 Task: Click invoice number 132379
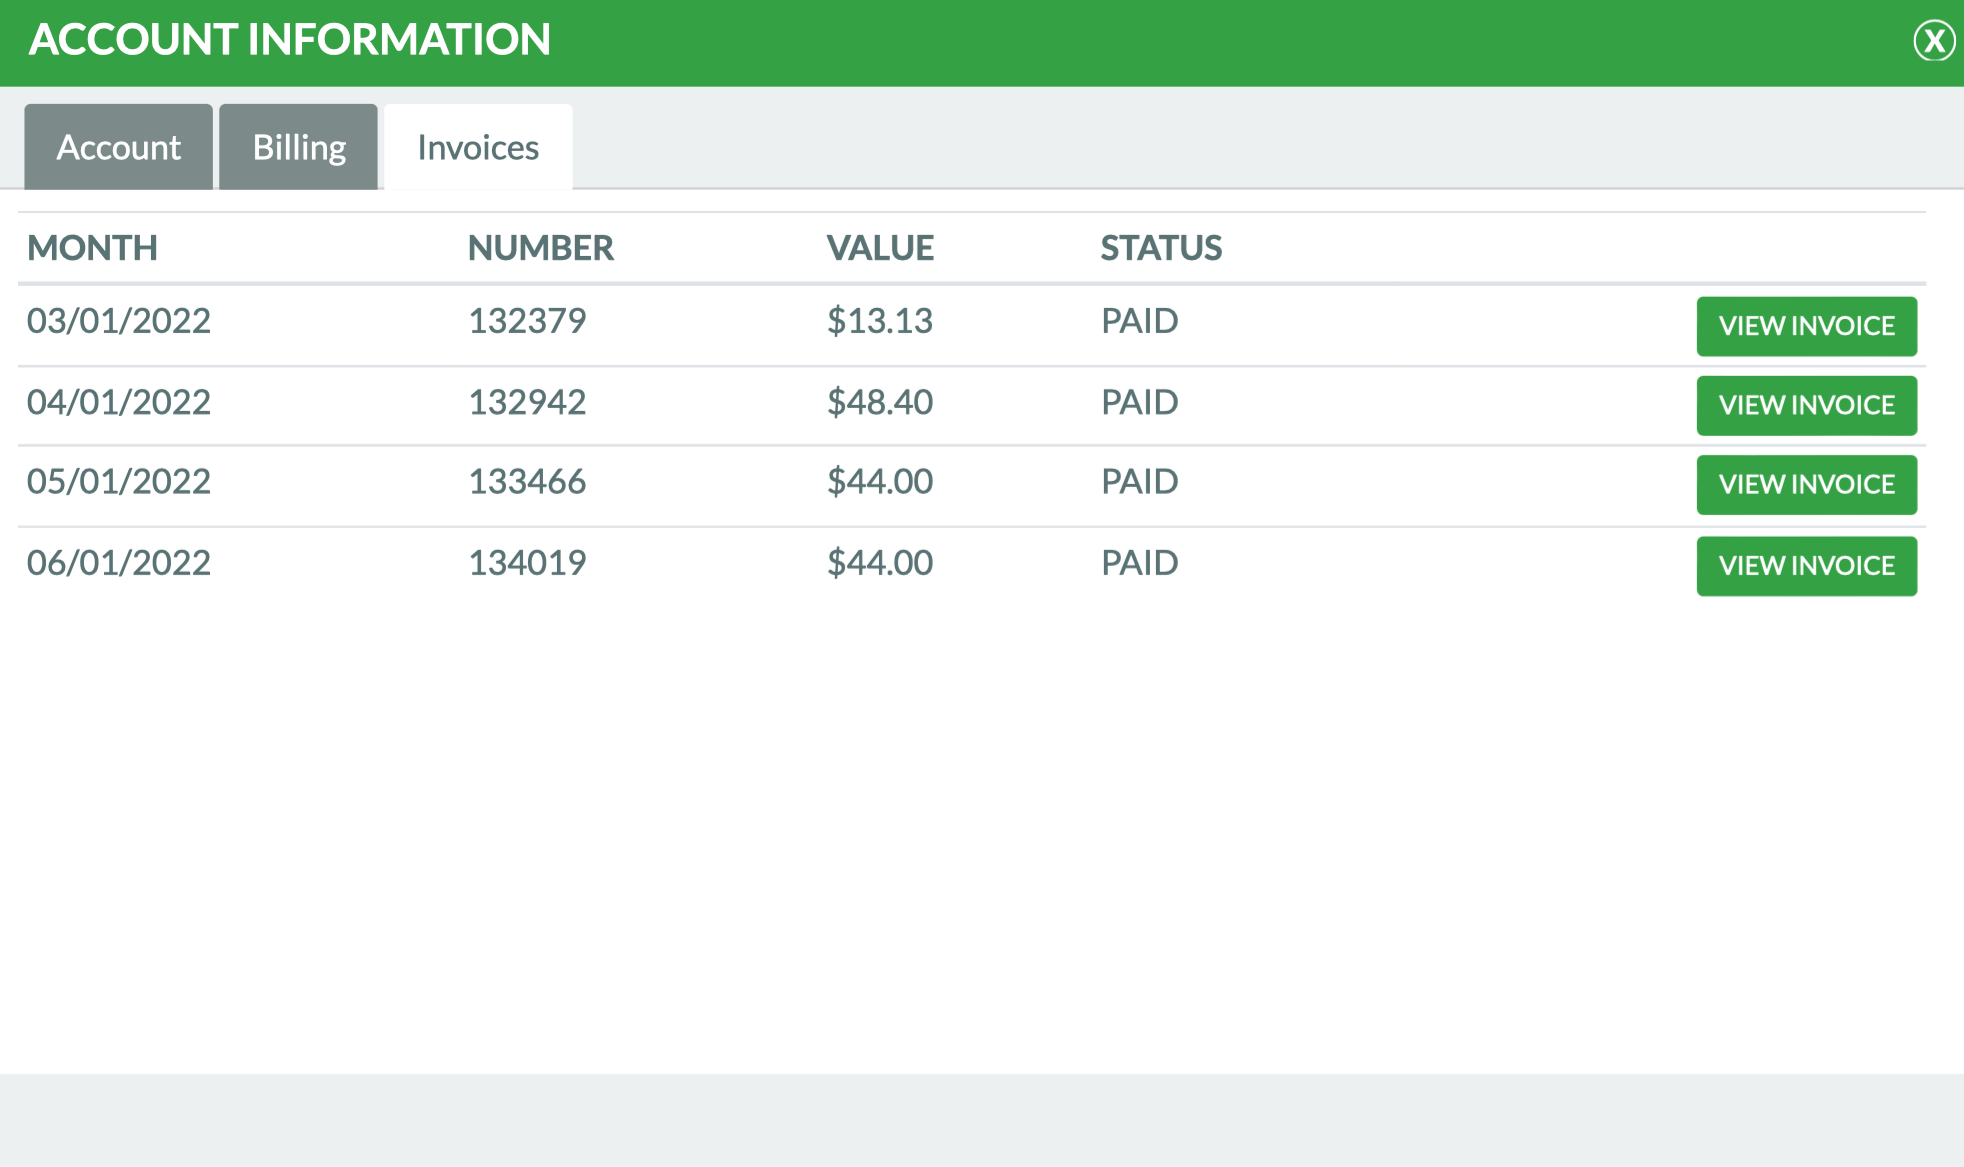point(527,321)
